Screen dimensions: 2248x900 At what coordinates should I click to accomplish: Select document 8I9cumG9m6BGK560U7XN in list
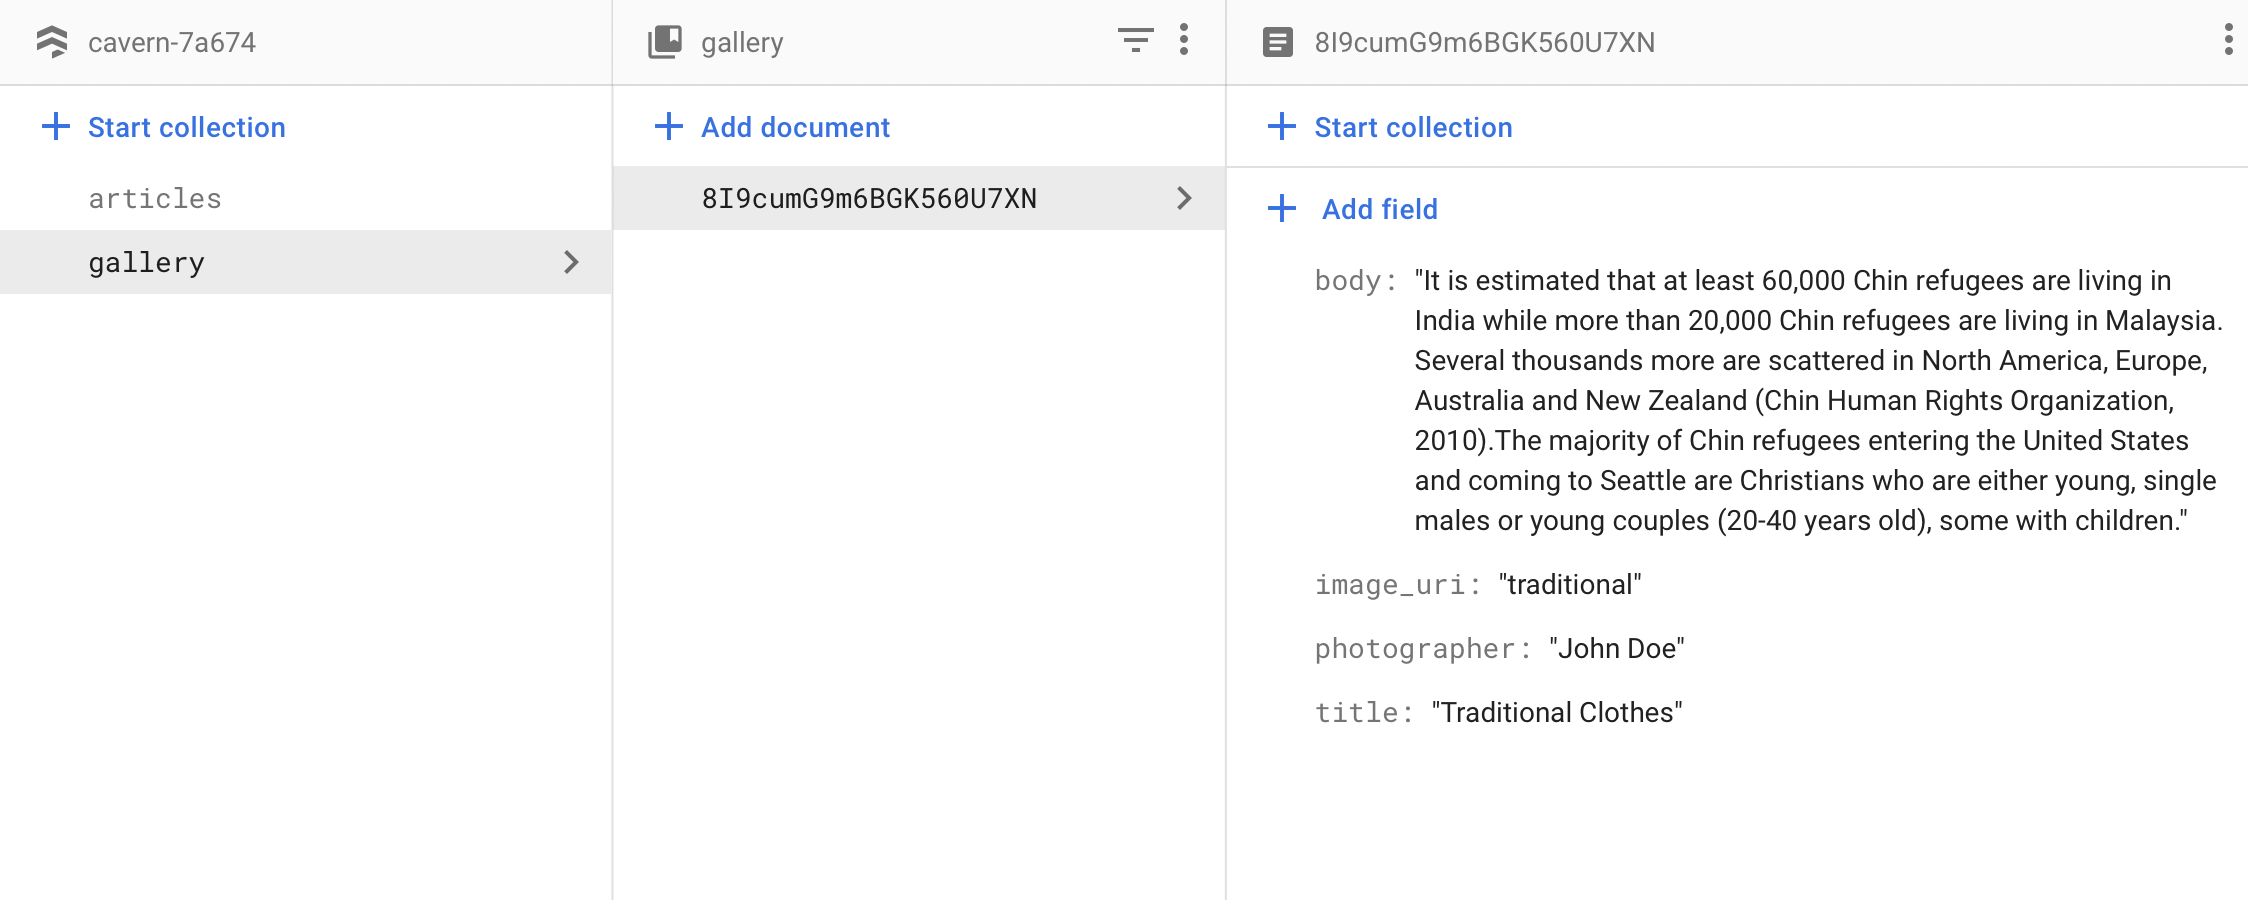click(x=919, y=198)
